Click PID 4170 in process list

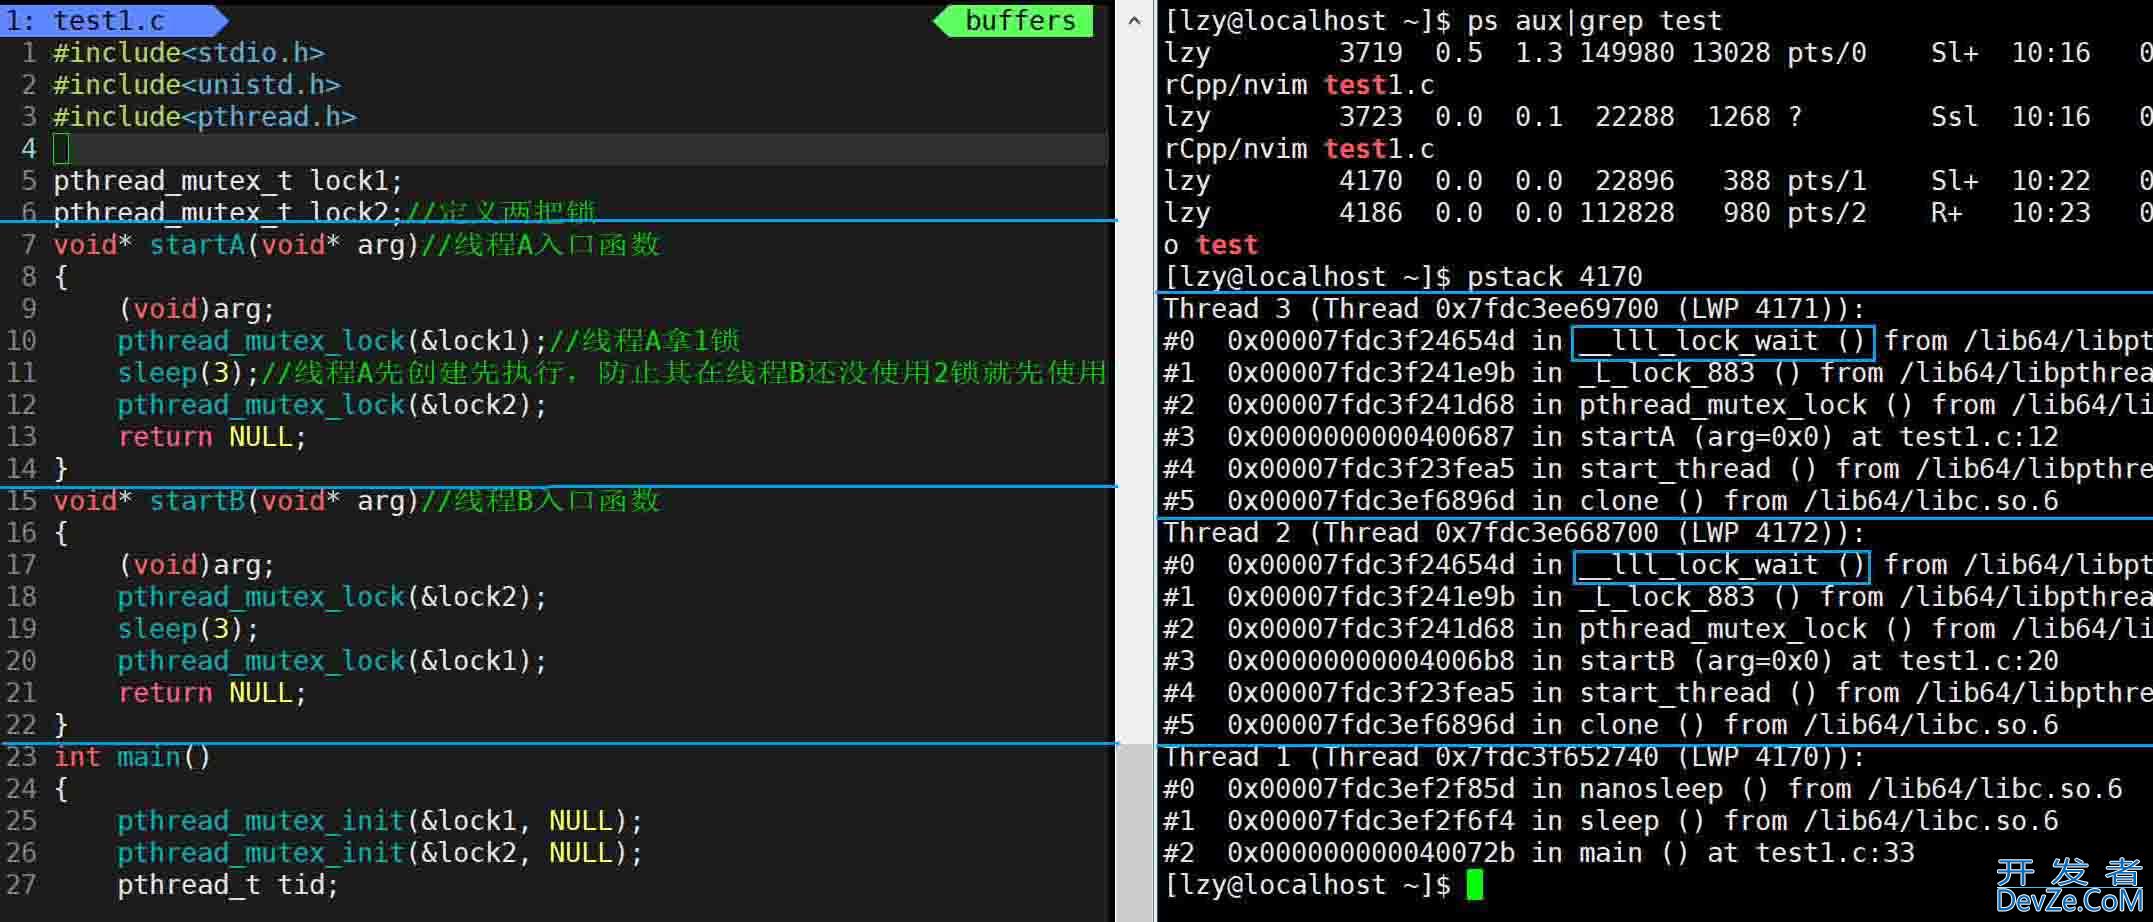pos(1371,181)
